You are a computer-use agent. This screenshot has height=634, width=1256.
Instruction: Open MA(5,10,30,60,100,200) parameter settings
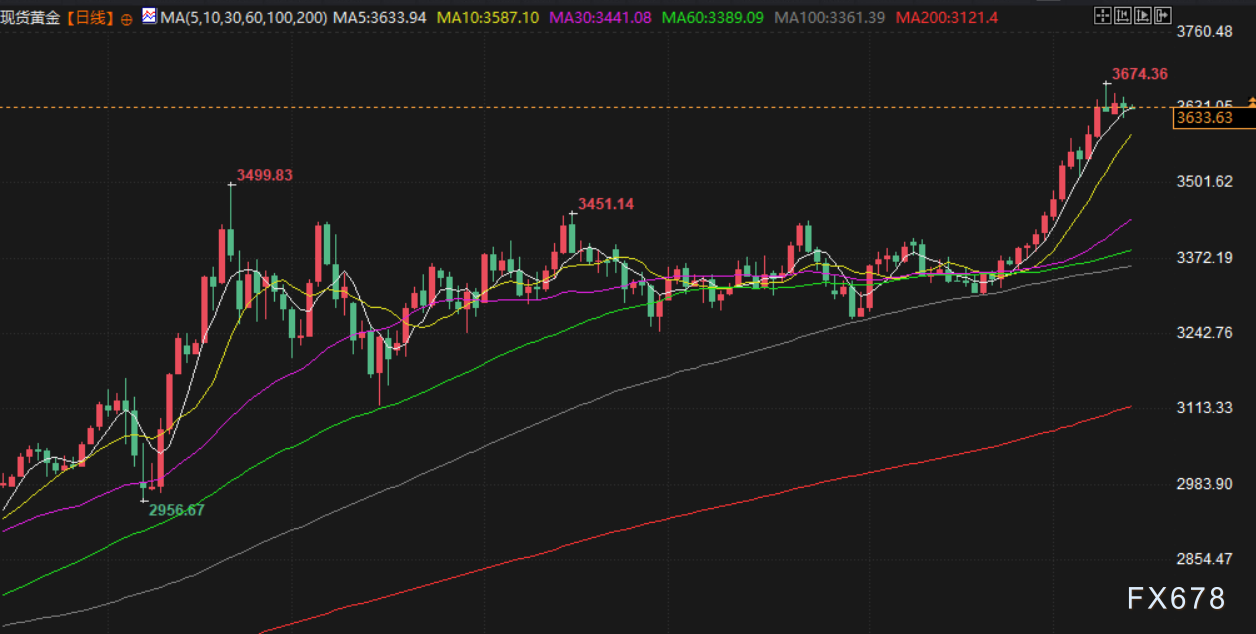(242, 18)
